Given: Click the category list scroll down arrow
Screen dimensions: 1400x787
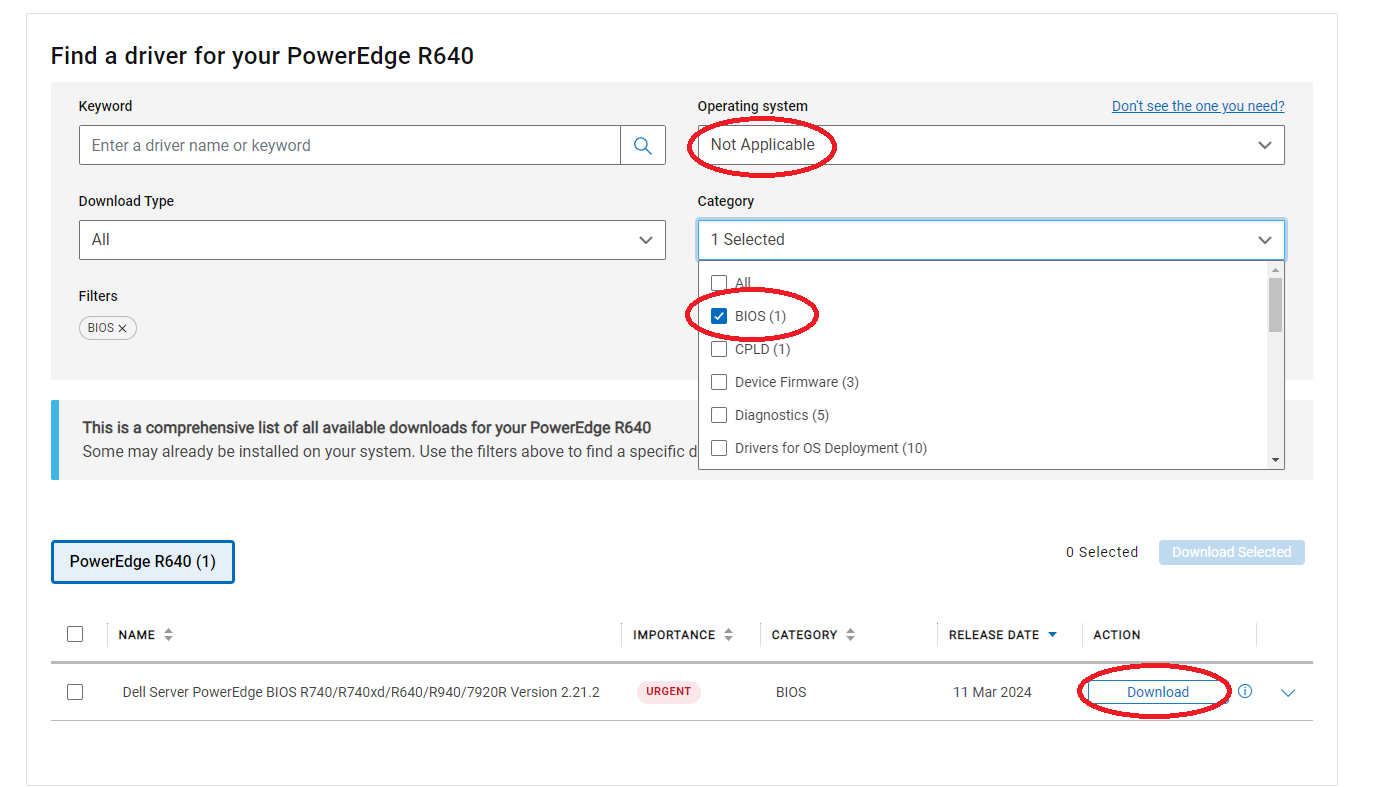Looking at the screenshot, I should tap(1275, 460).
